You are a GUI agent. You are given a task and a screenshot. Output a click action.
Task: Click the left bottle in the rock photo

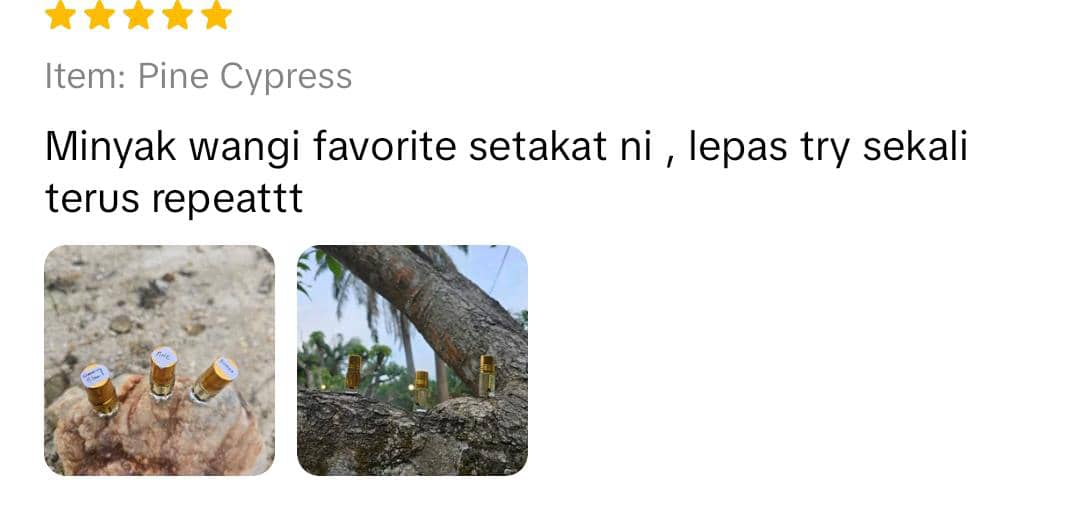pyautogui.click(x=99, y=390)
